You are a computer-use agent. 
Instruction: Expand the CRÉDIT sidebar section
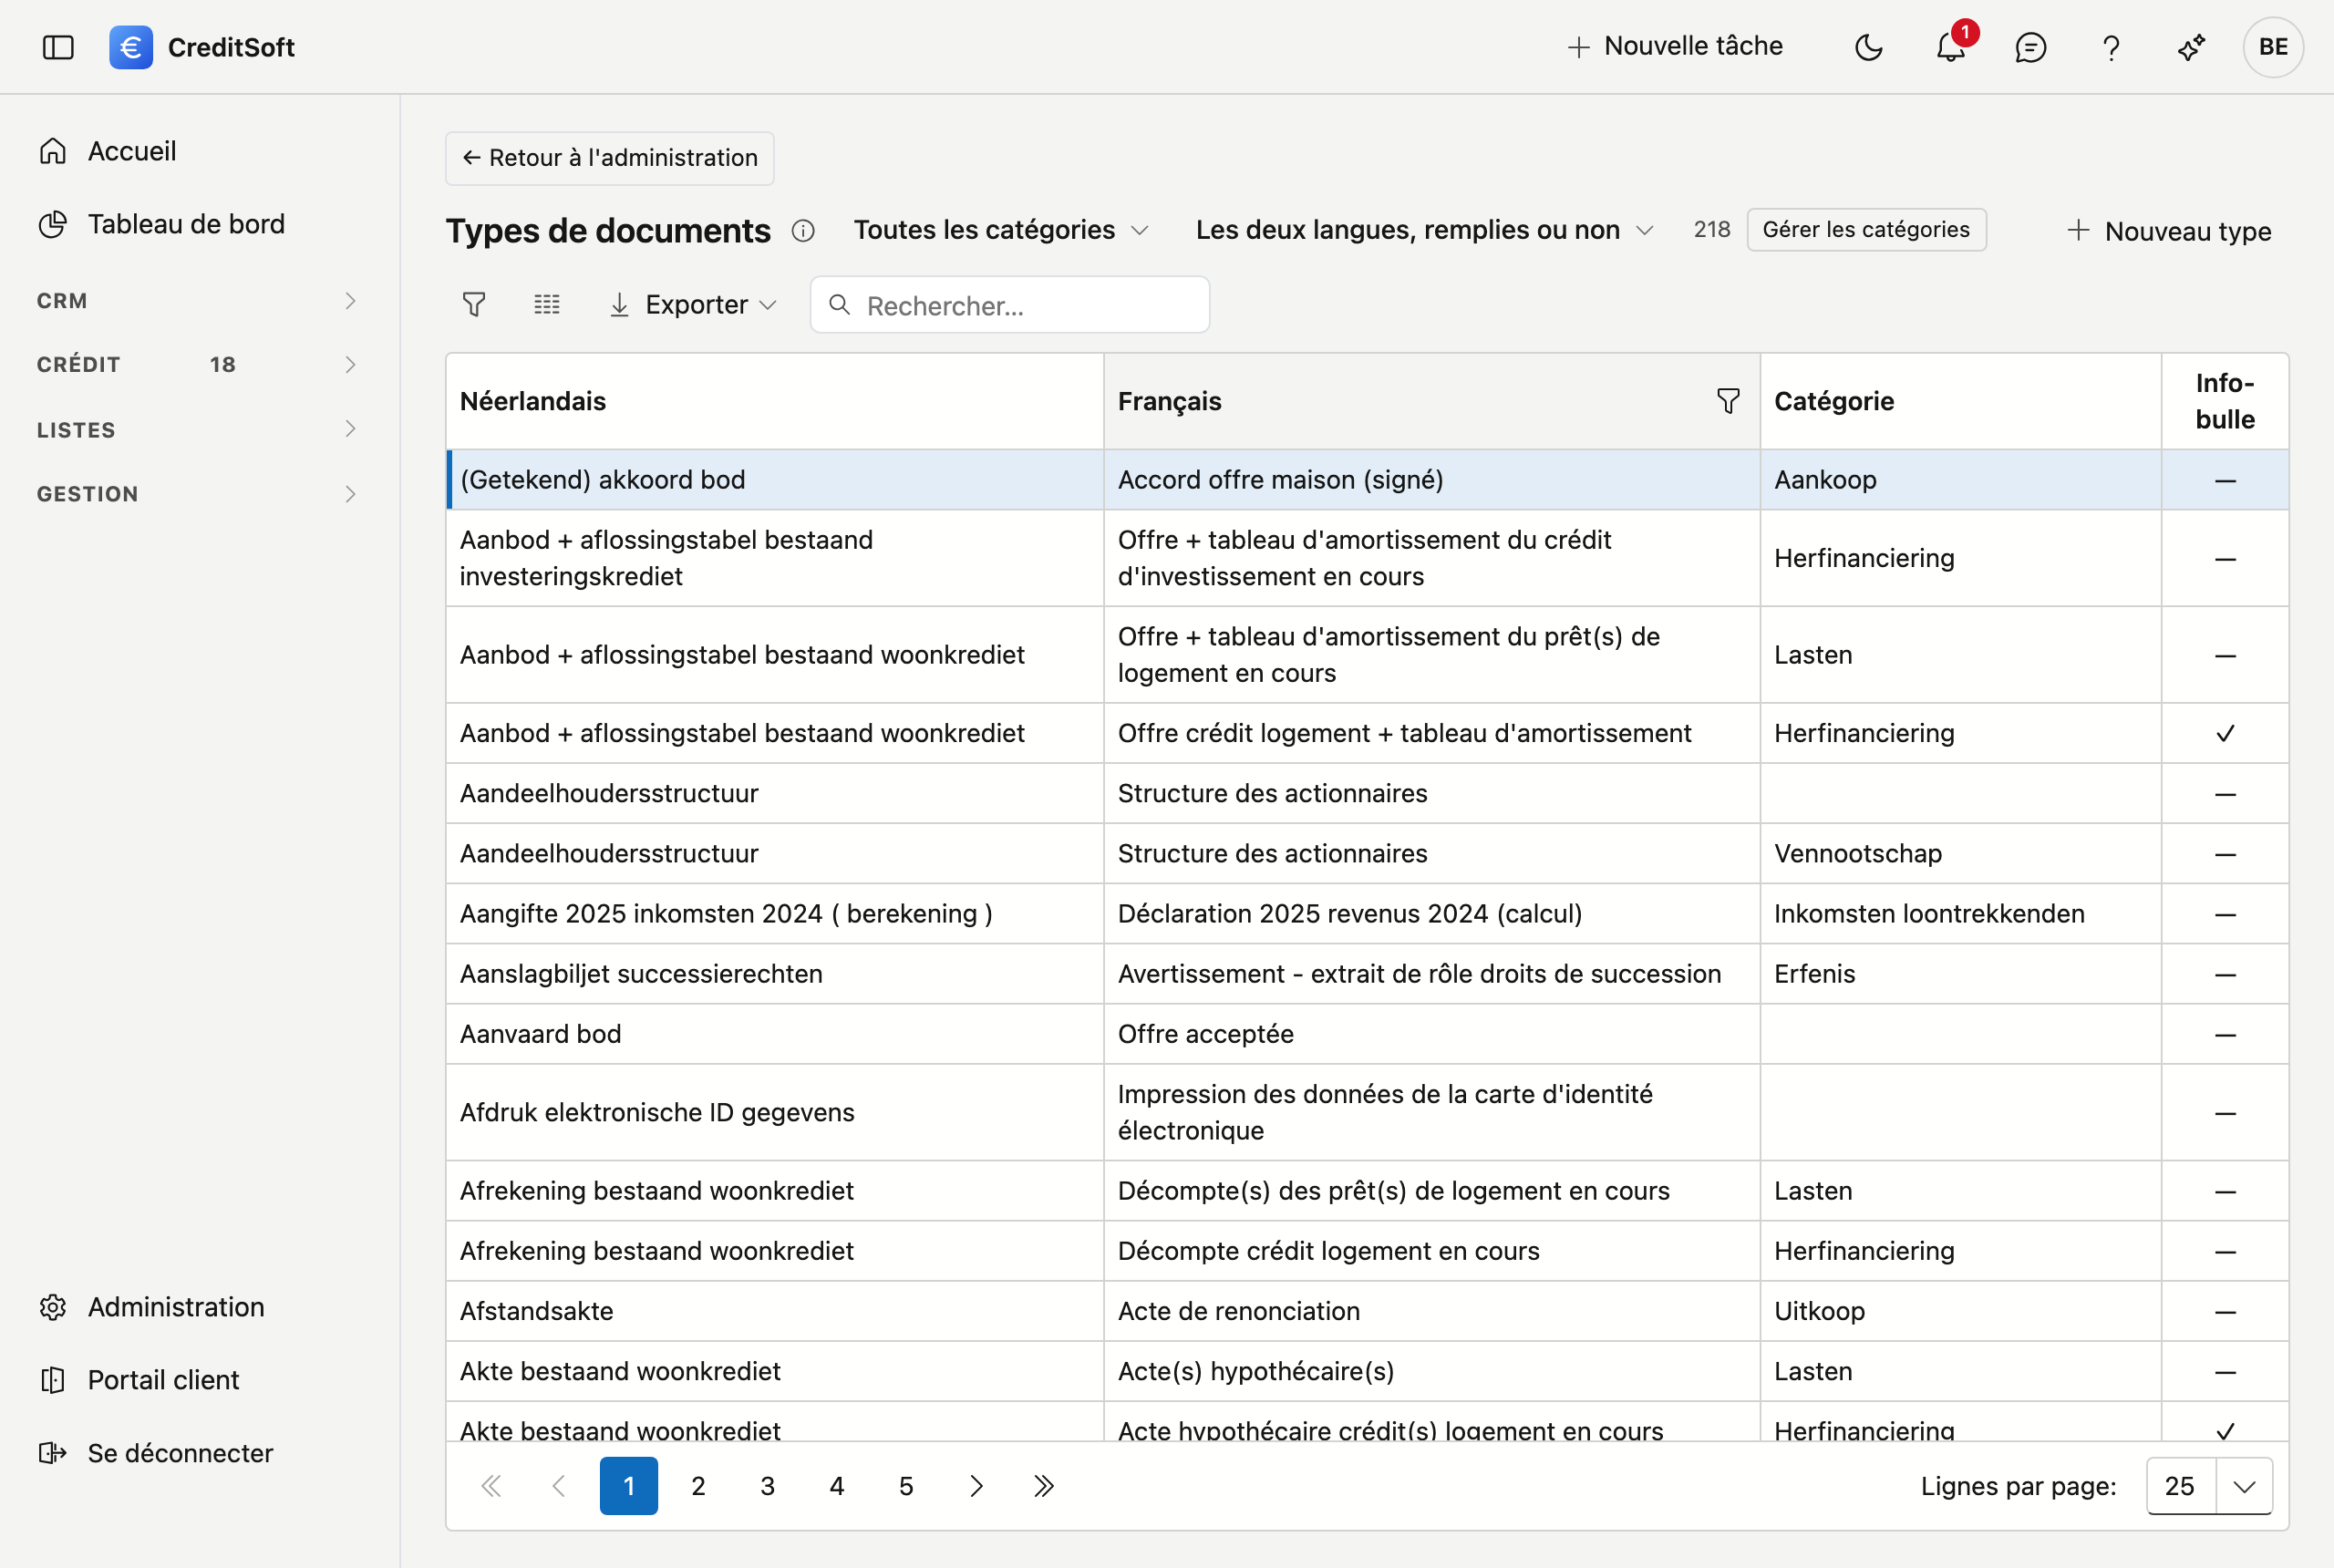point(197,364)
